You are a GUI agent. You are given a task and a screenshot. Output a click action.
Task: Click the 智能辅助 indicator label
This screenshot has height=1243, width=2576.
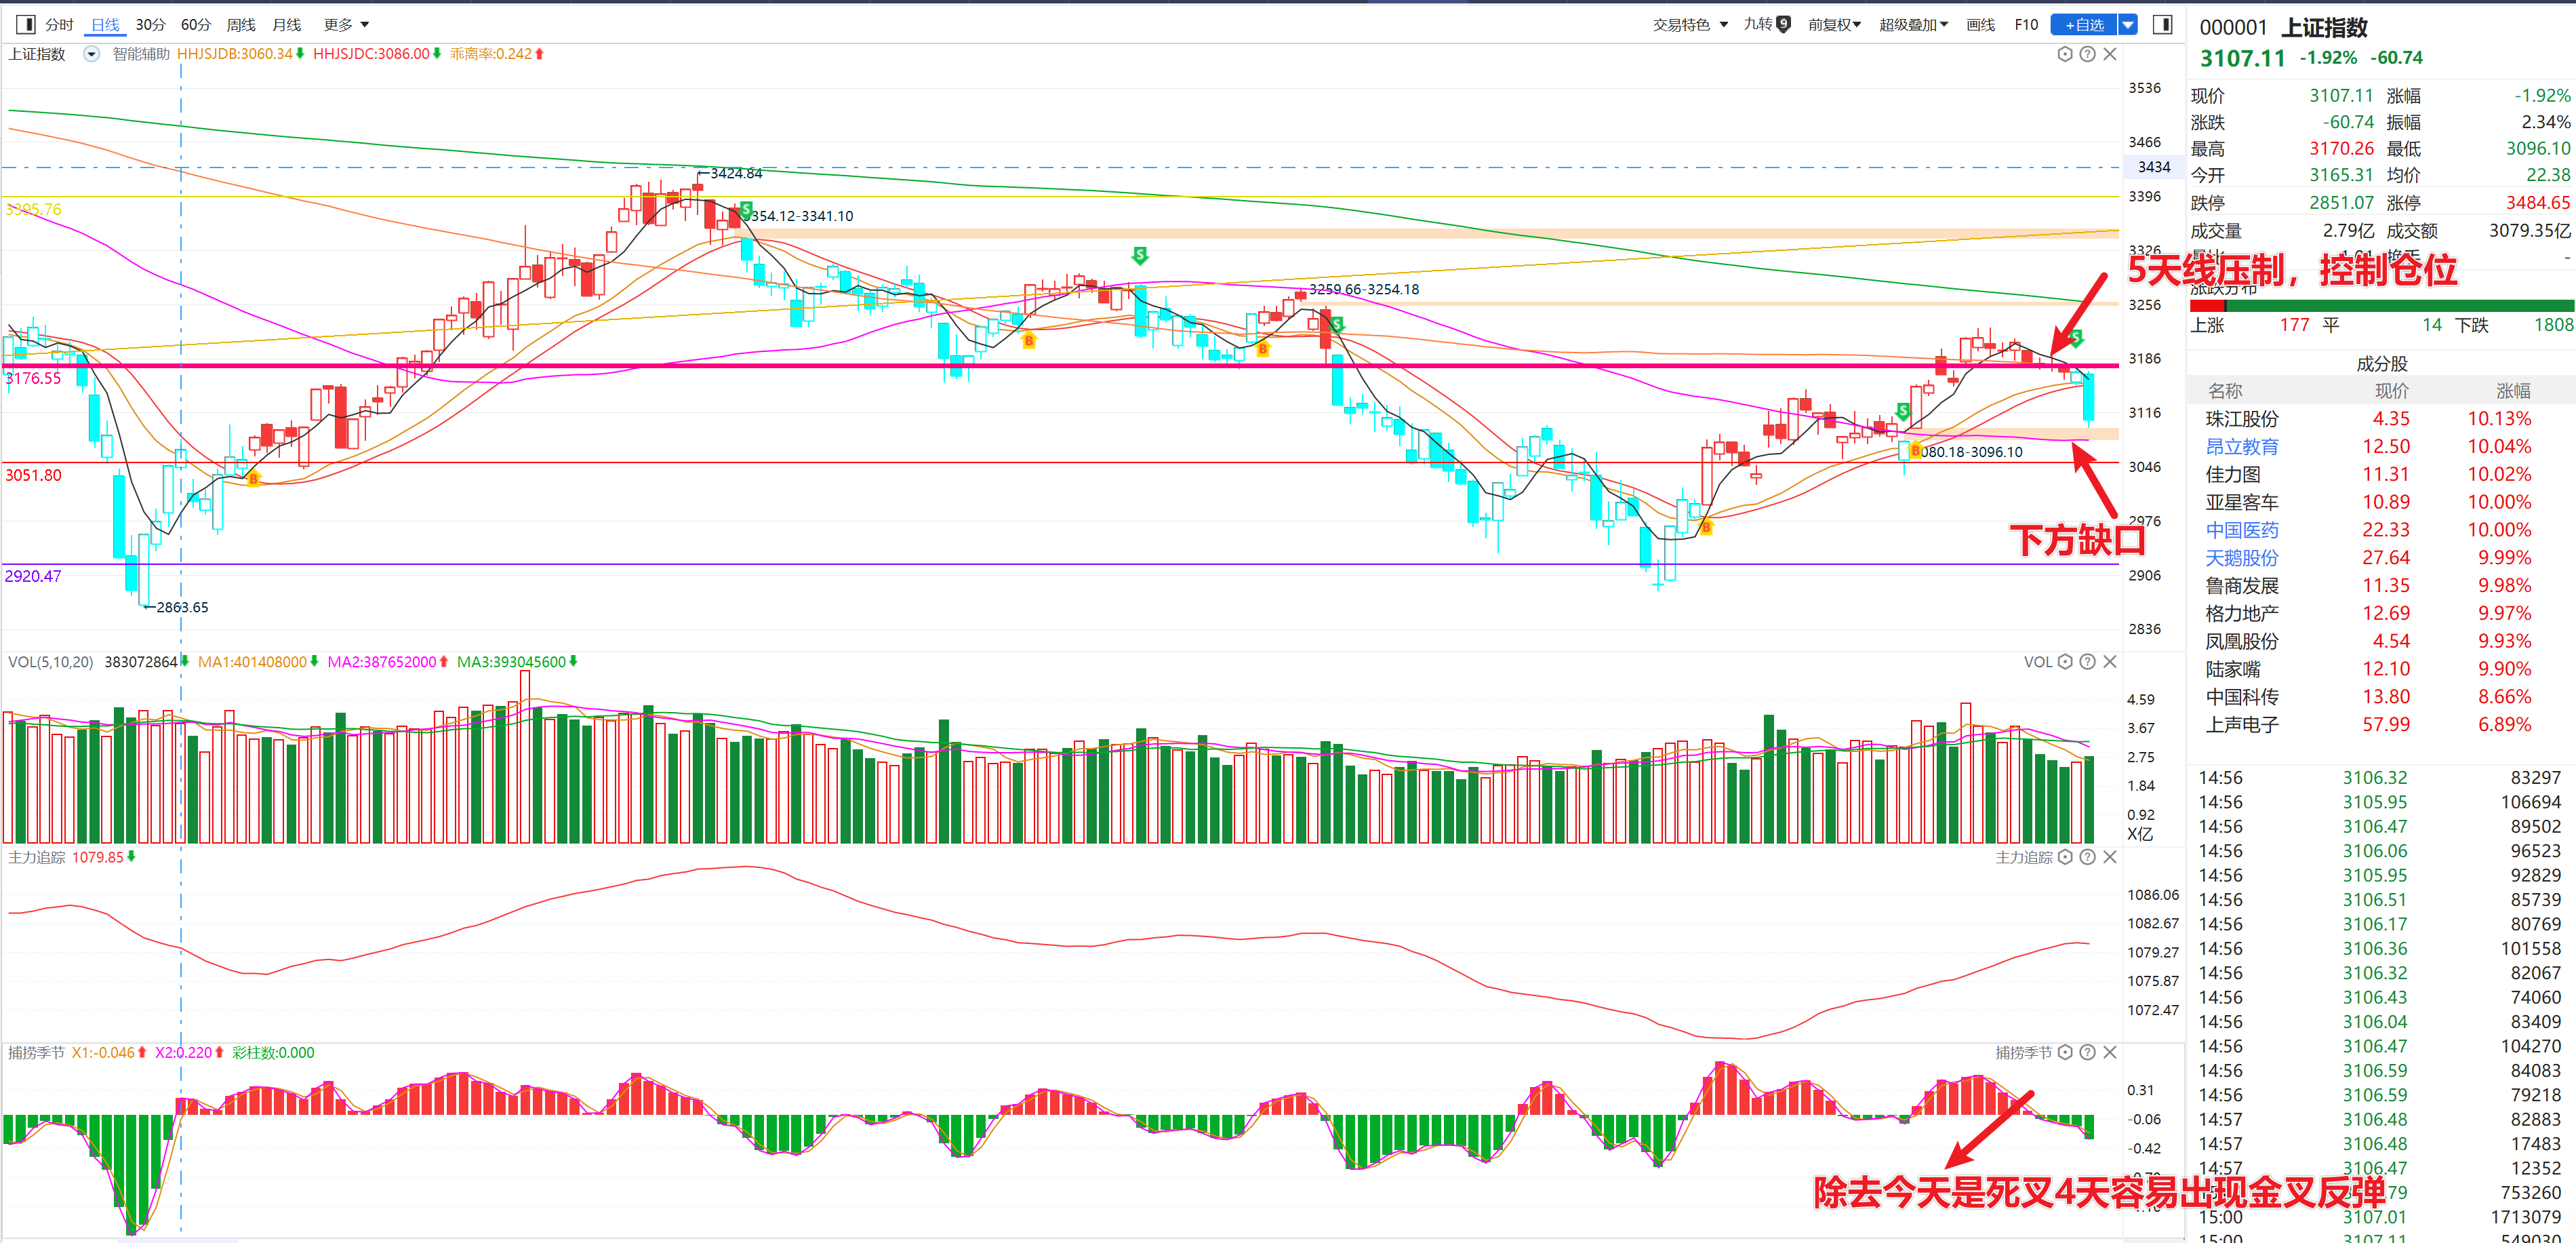pyautogui.click(x=141, y=54)
